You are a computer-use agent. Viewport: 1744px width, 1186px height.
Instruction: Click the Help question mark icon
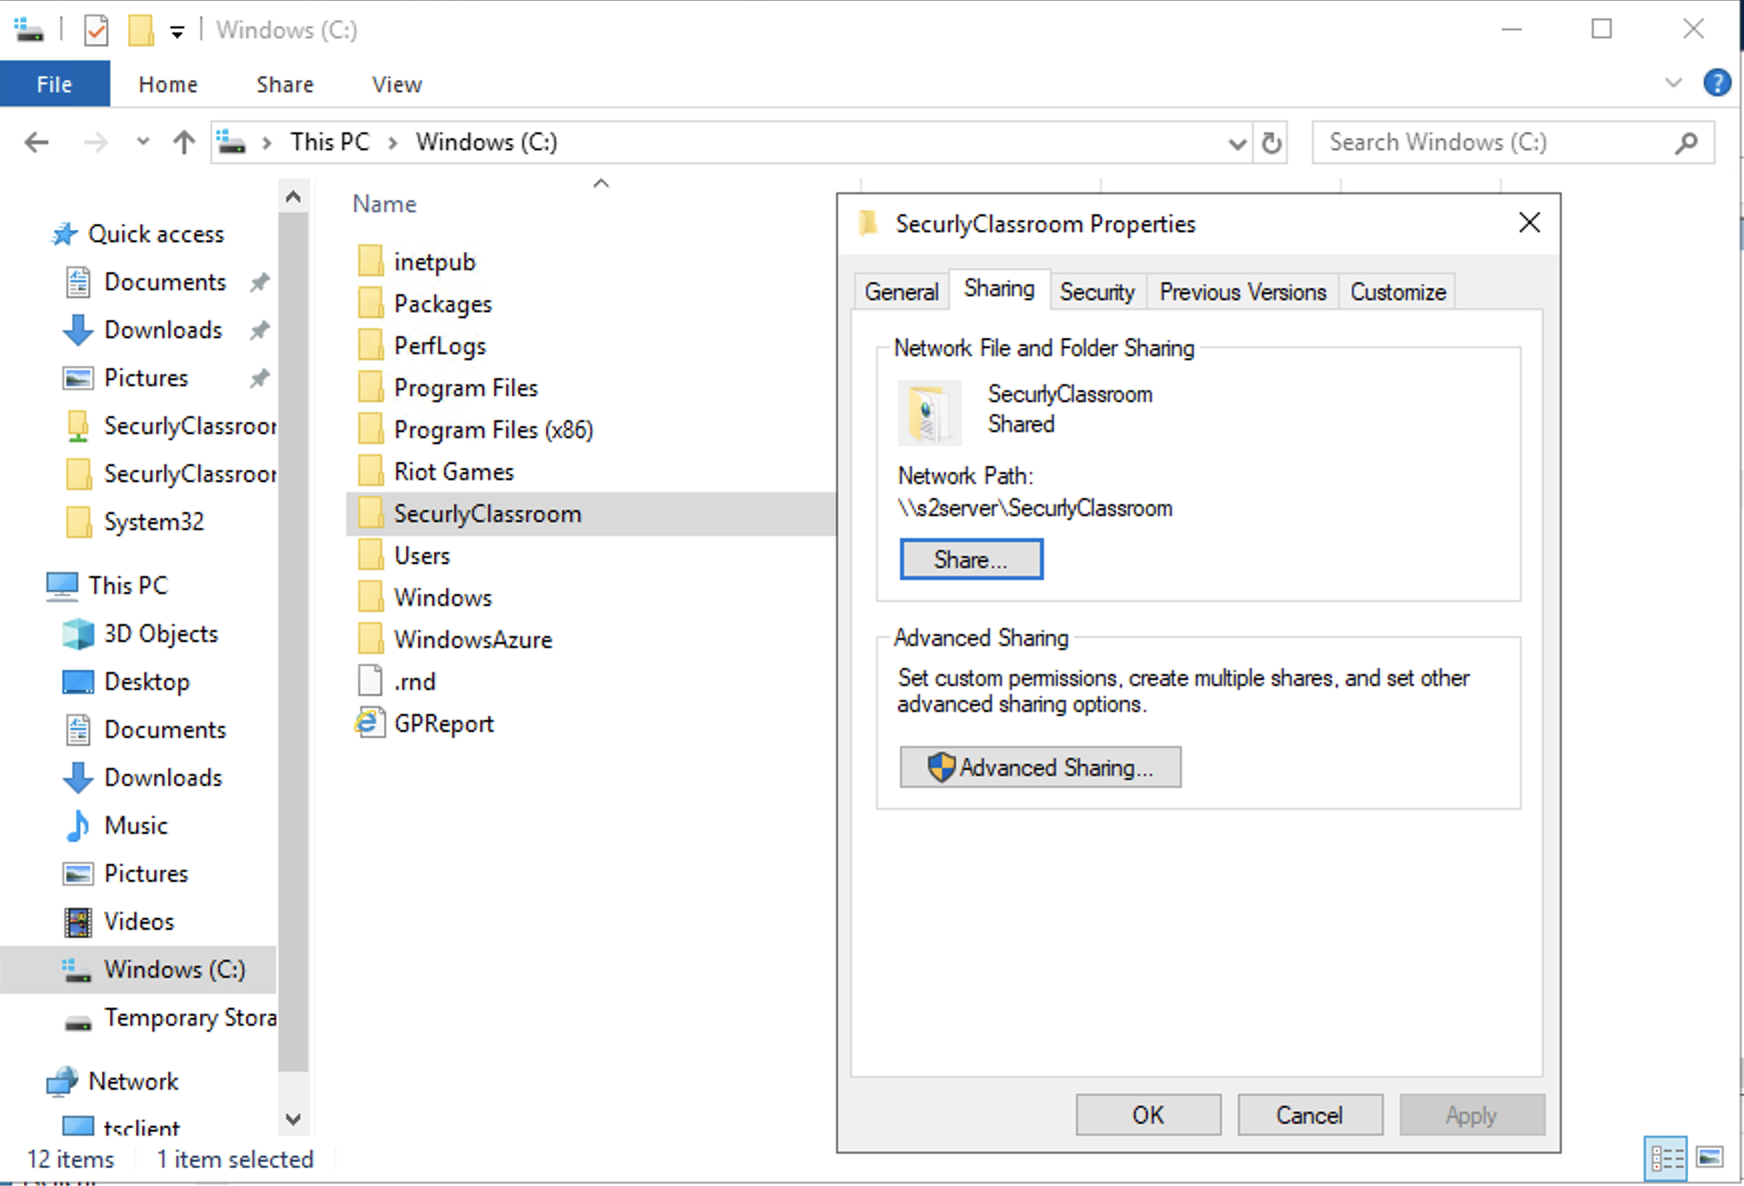click(x=1718, y=83)
